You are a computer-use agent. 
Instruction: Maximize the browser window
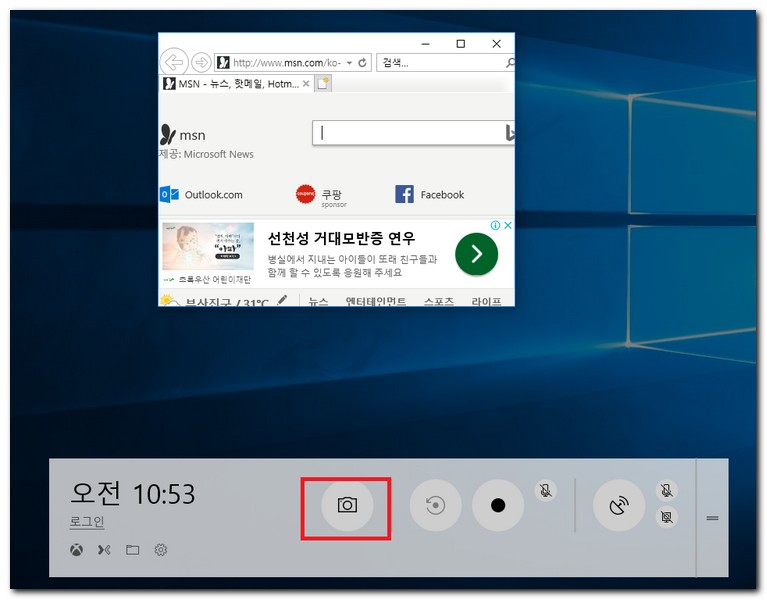tap(461, 44)
